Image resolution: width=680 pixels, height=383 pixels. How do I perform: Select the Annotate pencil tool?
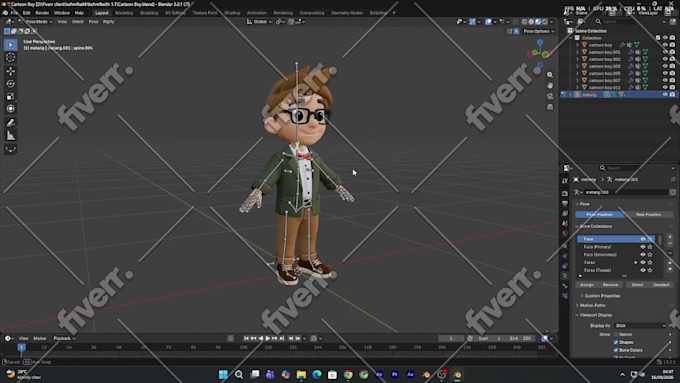(11, 123)
